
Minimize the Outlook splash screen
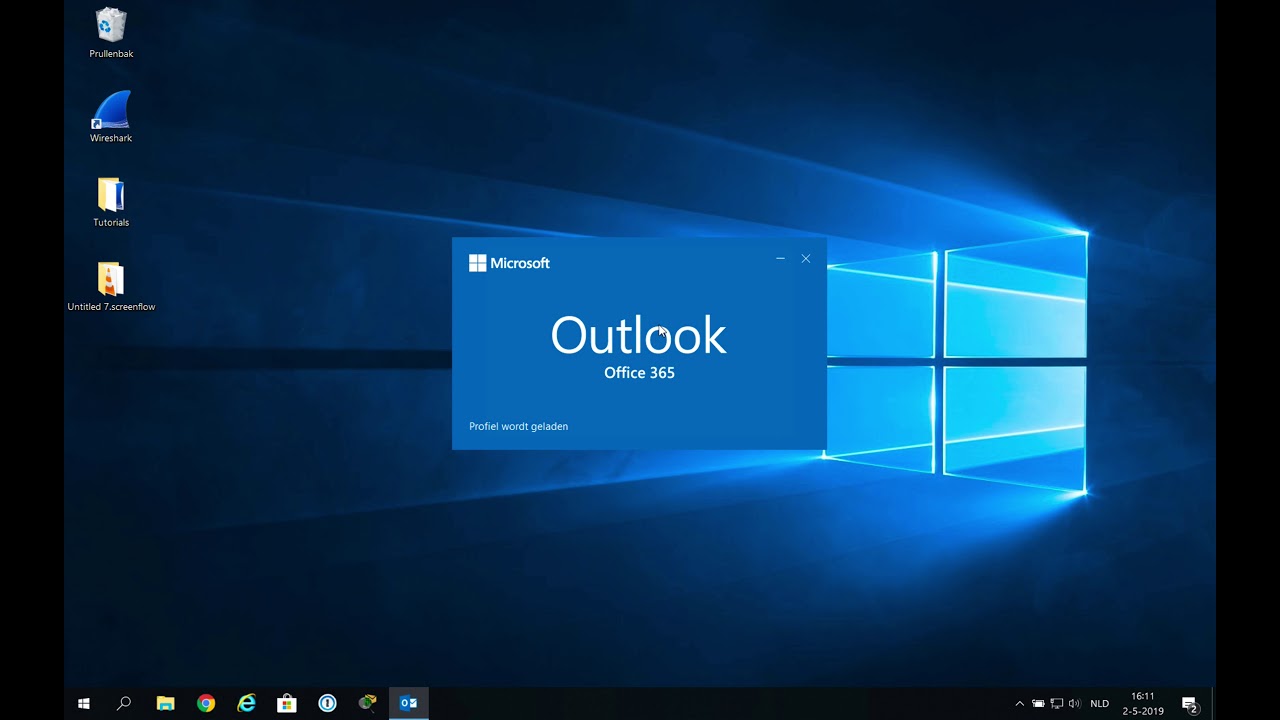[x=780, y=259]
